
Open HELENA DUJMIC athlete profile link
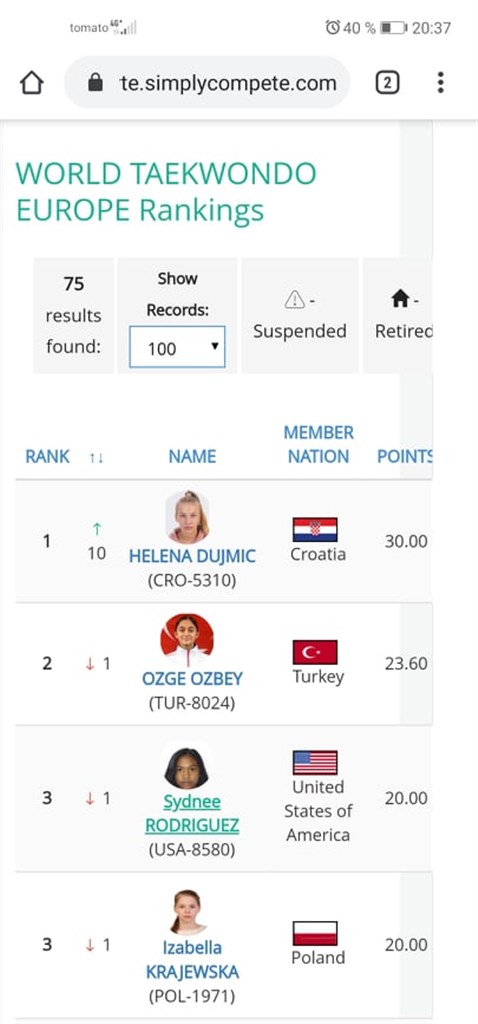(192, 556)
